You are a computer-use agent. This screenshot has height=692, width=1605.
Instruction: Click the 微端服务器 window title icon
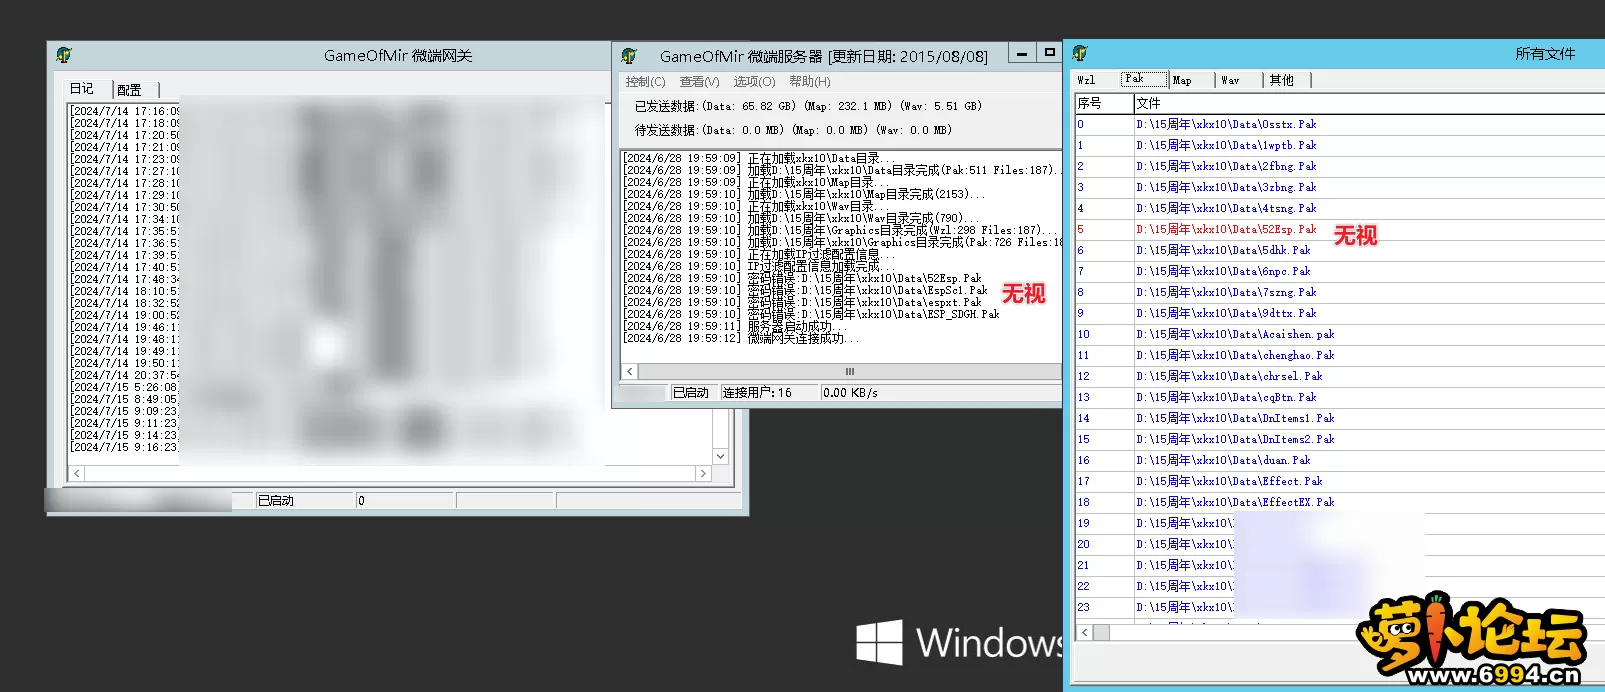pos(629,56)
